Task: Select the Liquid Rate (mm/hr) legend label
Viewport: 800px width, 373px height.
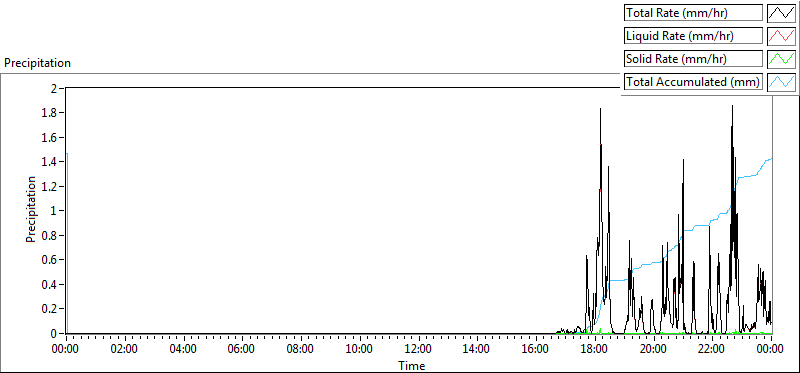Action: [693, 36]
